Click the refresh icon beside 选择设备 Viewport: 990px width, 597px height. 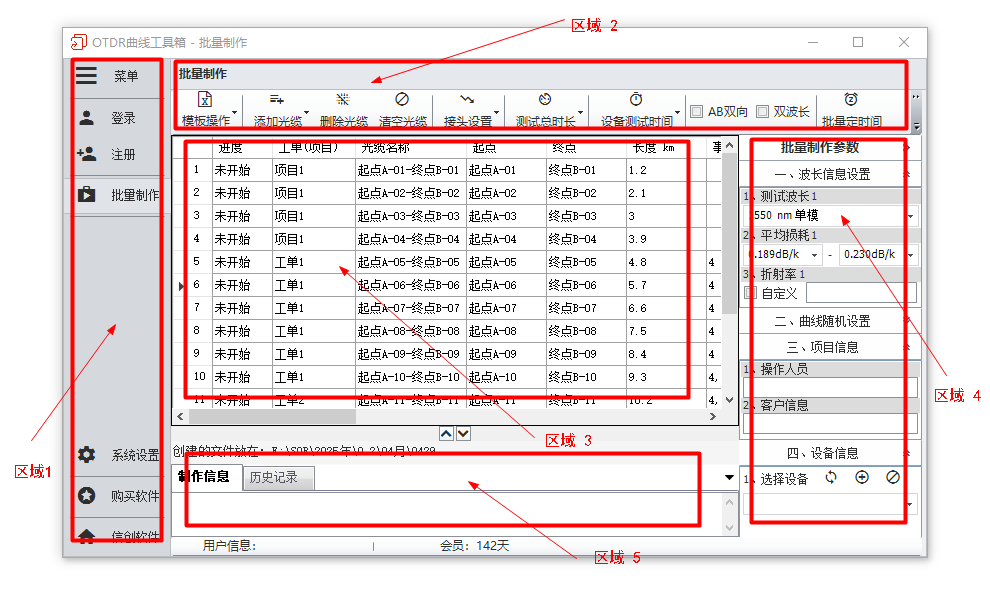[831, 478]
